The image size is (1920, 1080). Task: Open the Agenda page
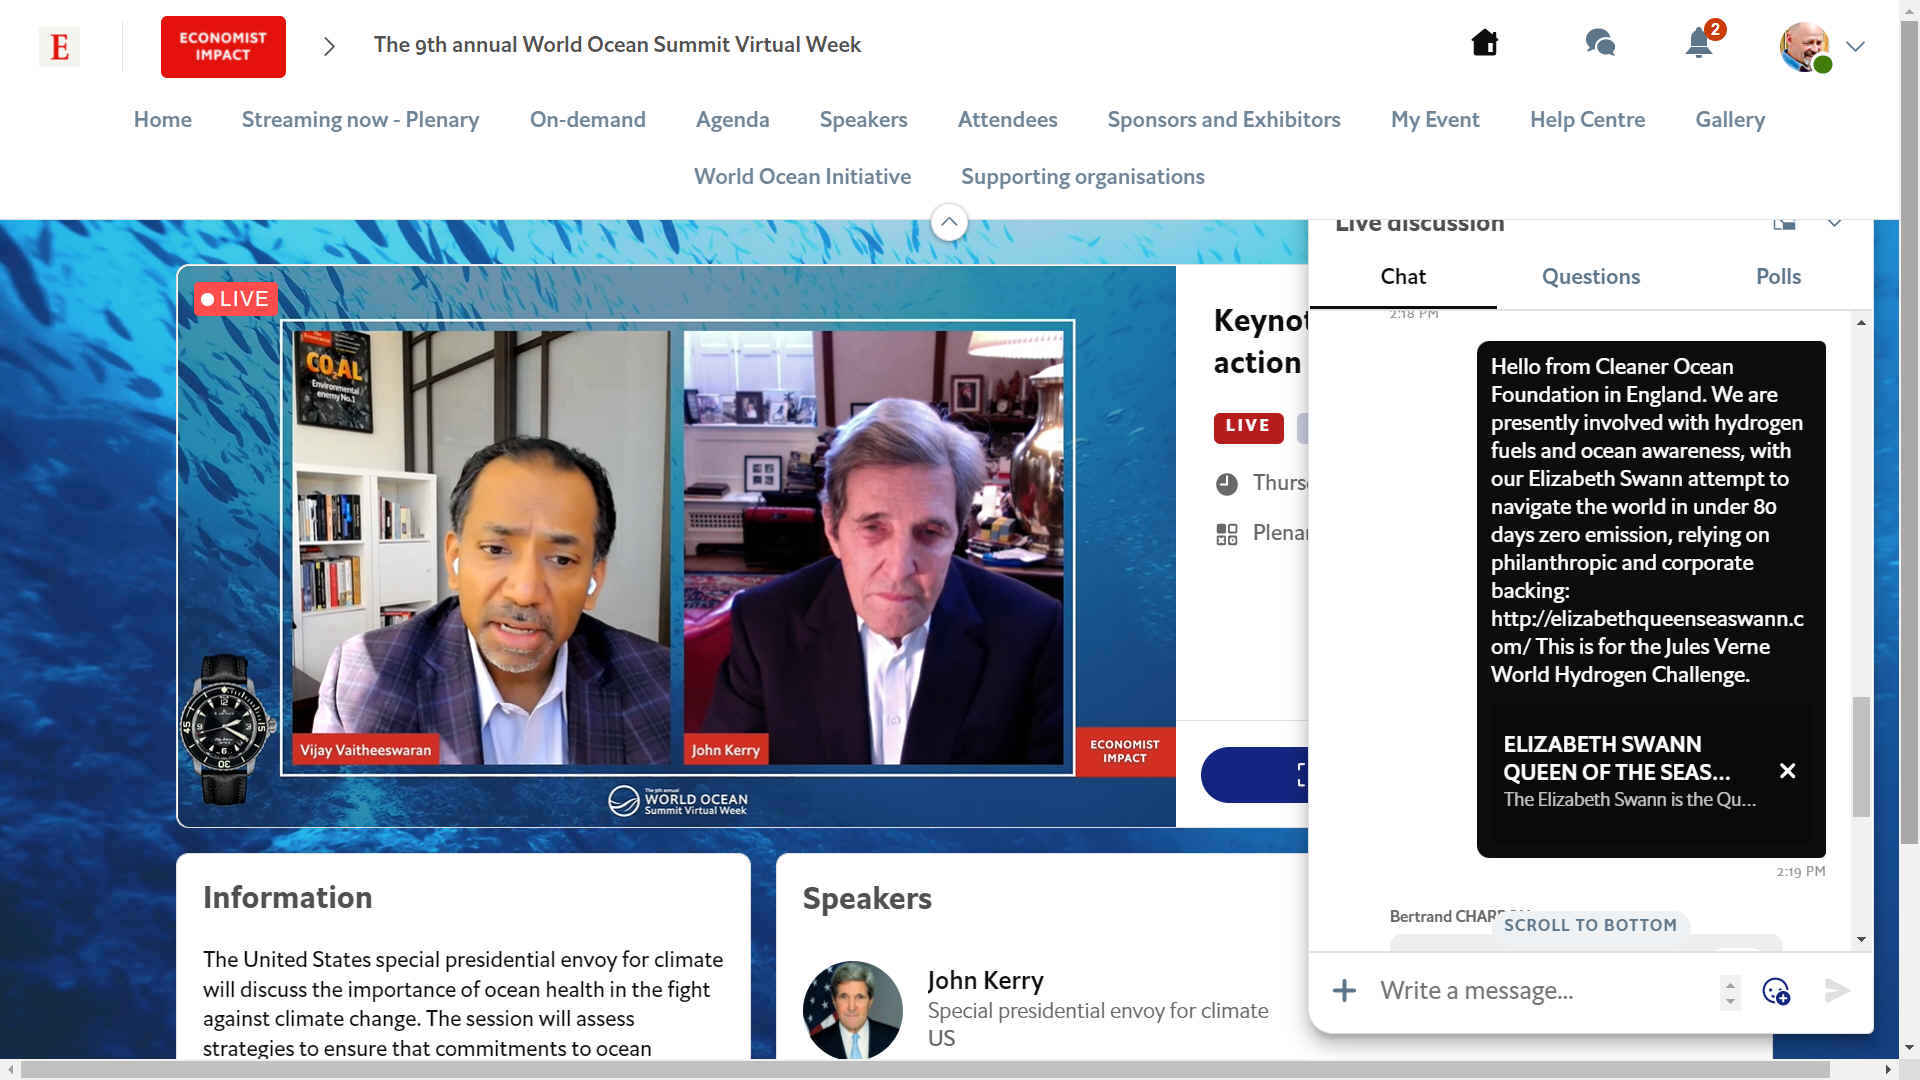coord(733,120)
